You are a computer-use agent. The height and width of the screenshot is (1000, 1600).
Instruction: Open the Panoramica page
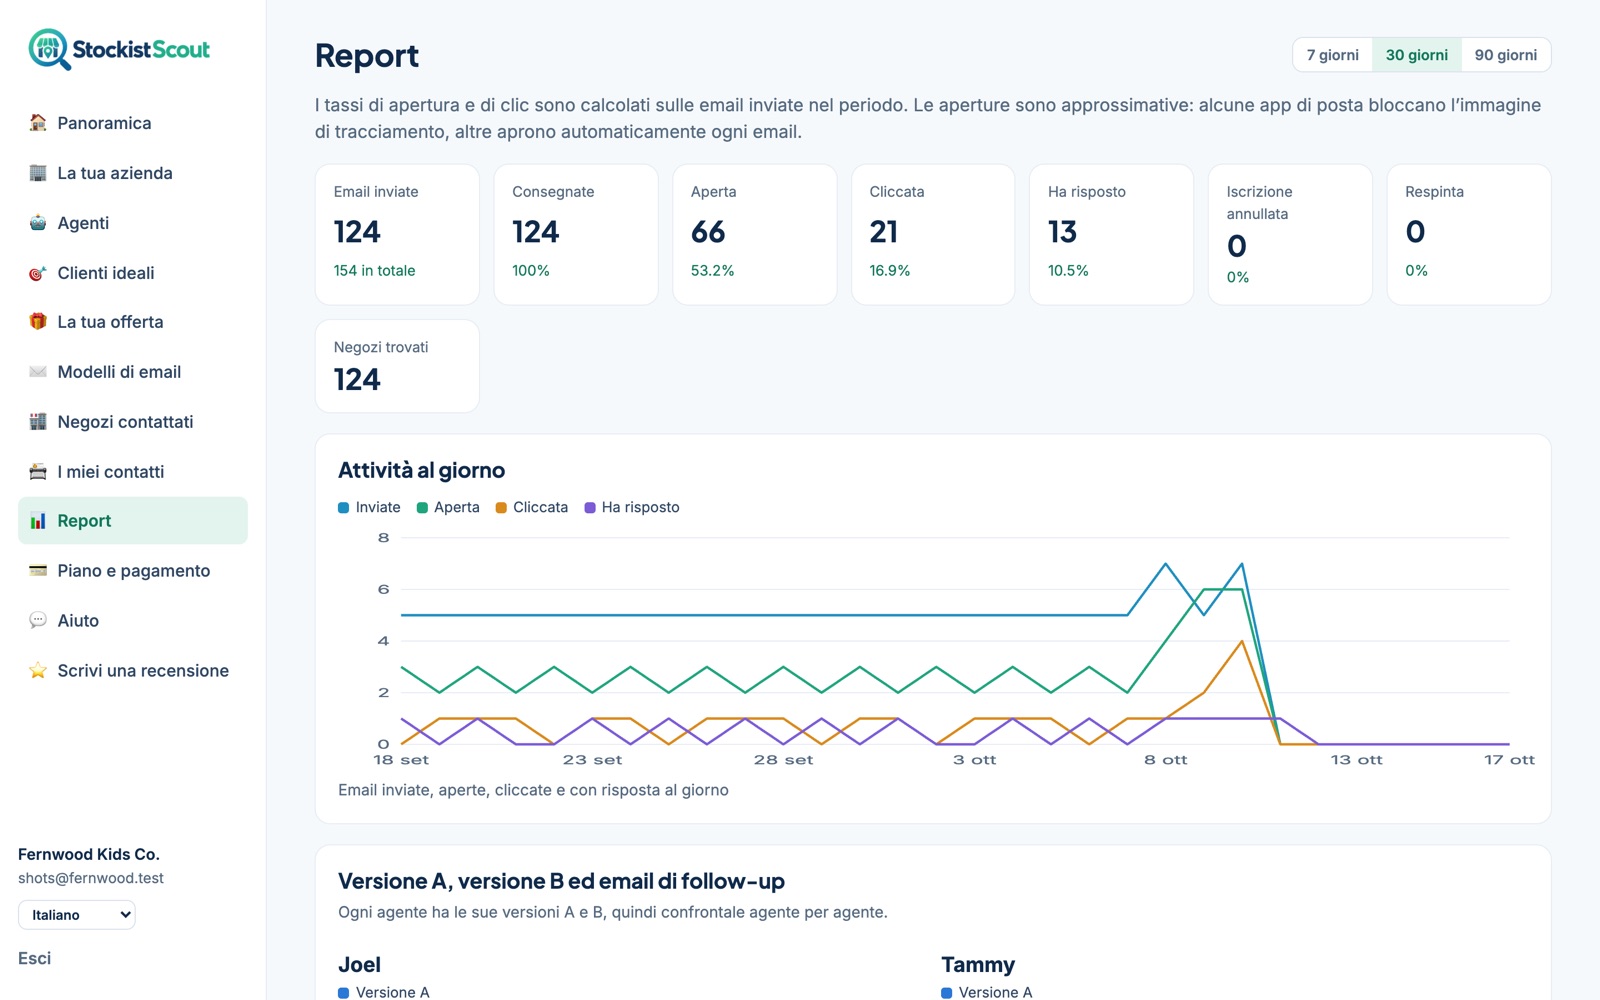pos(133,123)
